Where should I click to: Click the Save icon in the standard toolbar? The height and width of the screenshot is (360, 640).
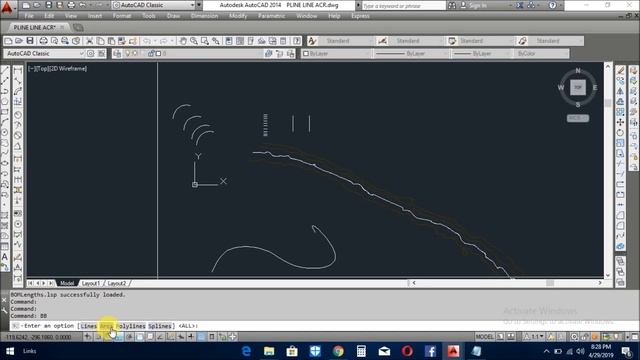click(x=30, y=41)
